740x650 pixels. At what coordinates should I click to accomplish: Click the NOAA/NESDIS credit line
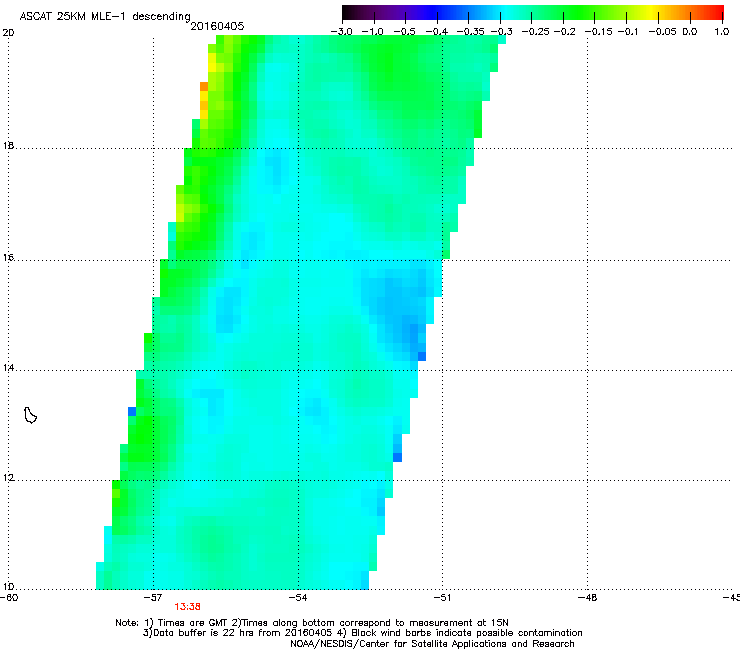432,644
